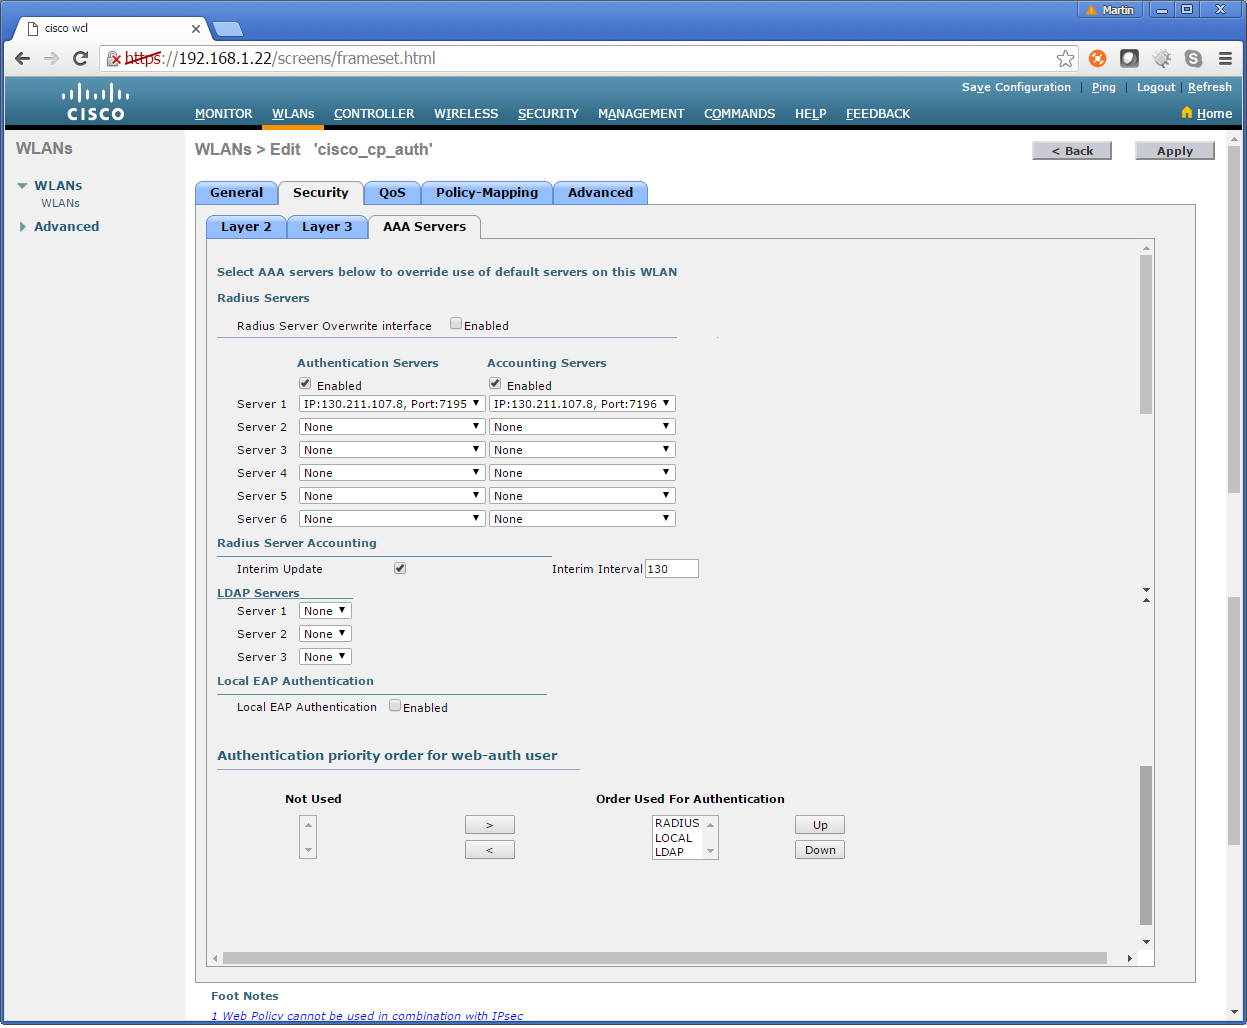Click the insecure HTTPS padlock icon
The height and width of the screenshot is (1028, 1247).
pyautogui.click(x=114, y=58)
